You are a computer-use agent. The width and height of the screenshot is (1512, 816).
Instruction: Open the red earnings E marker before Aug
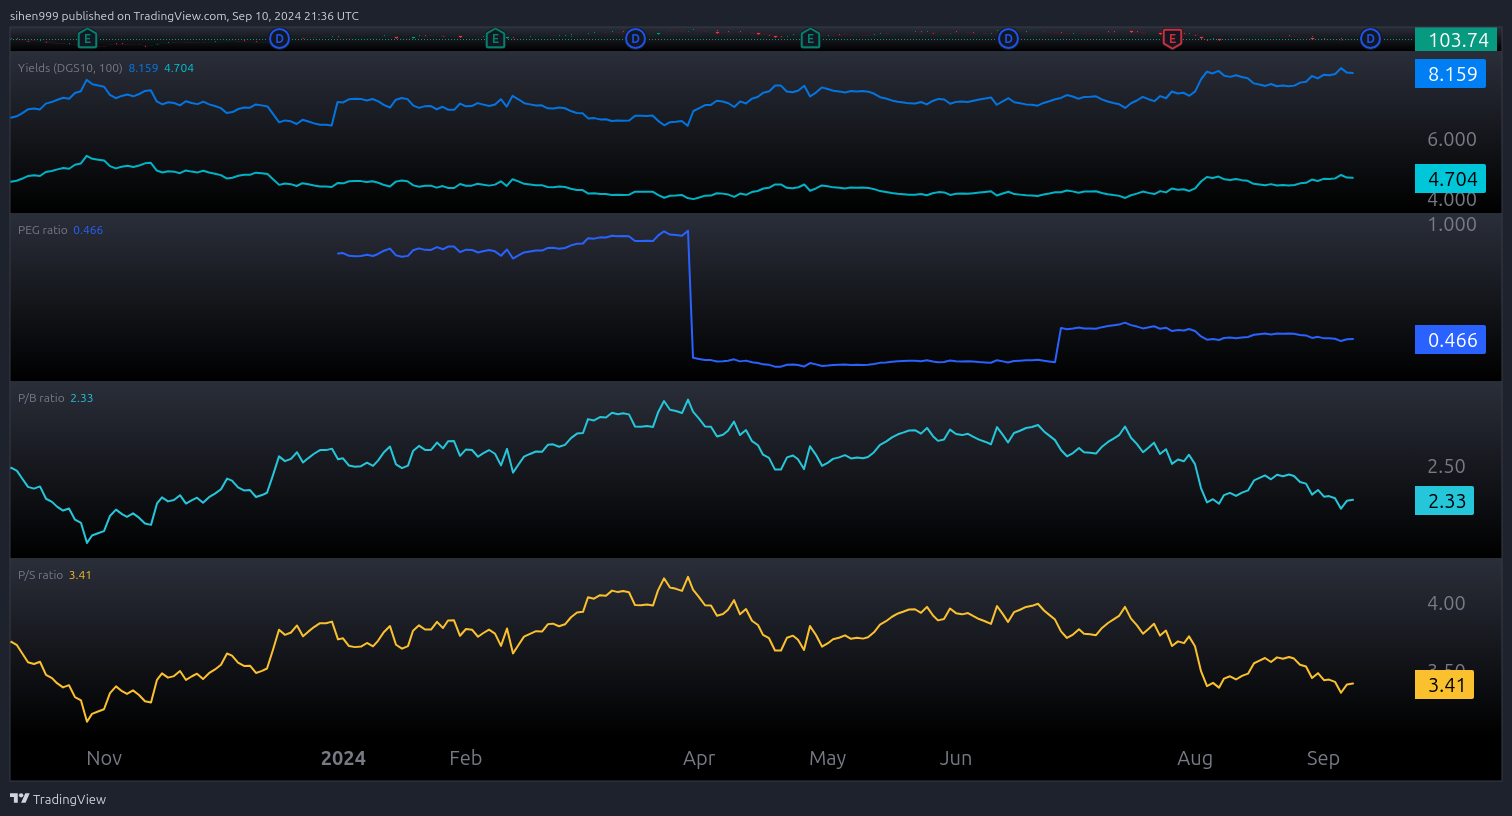[1172, 39]
